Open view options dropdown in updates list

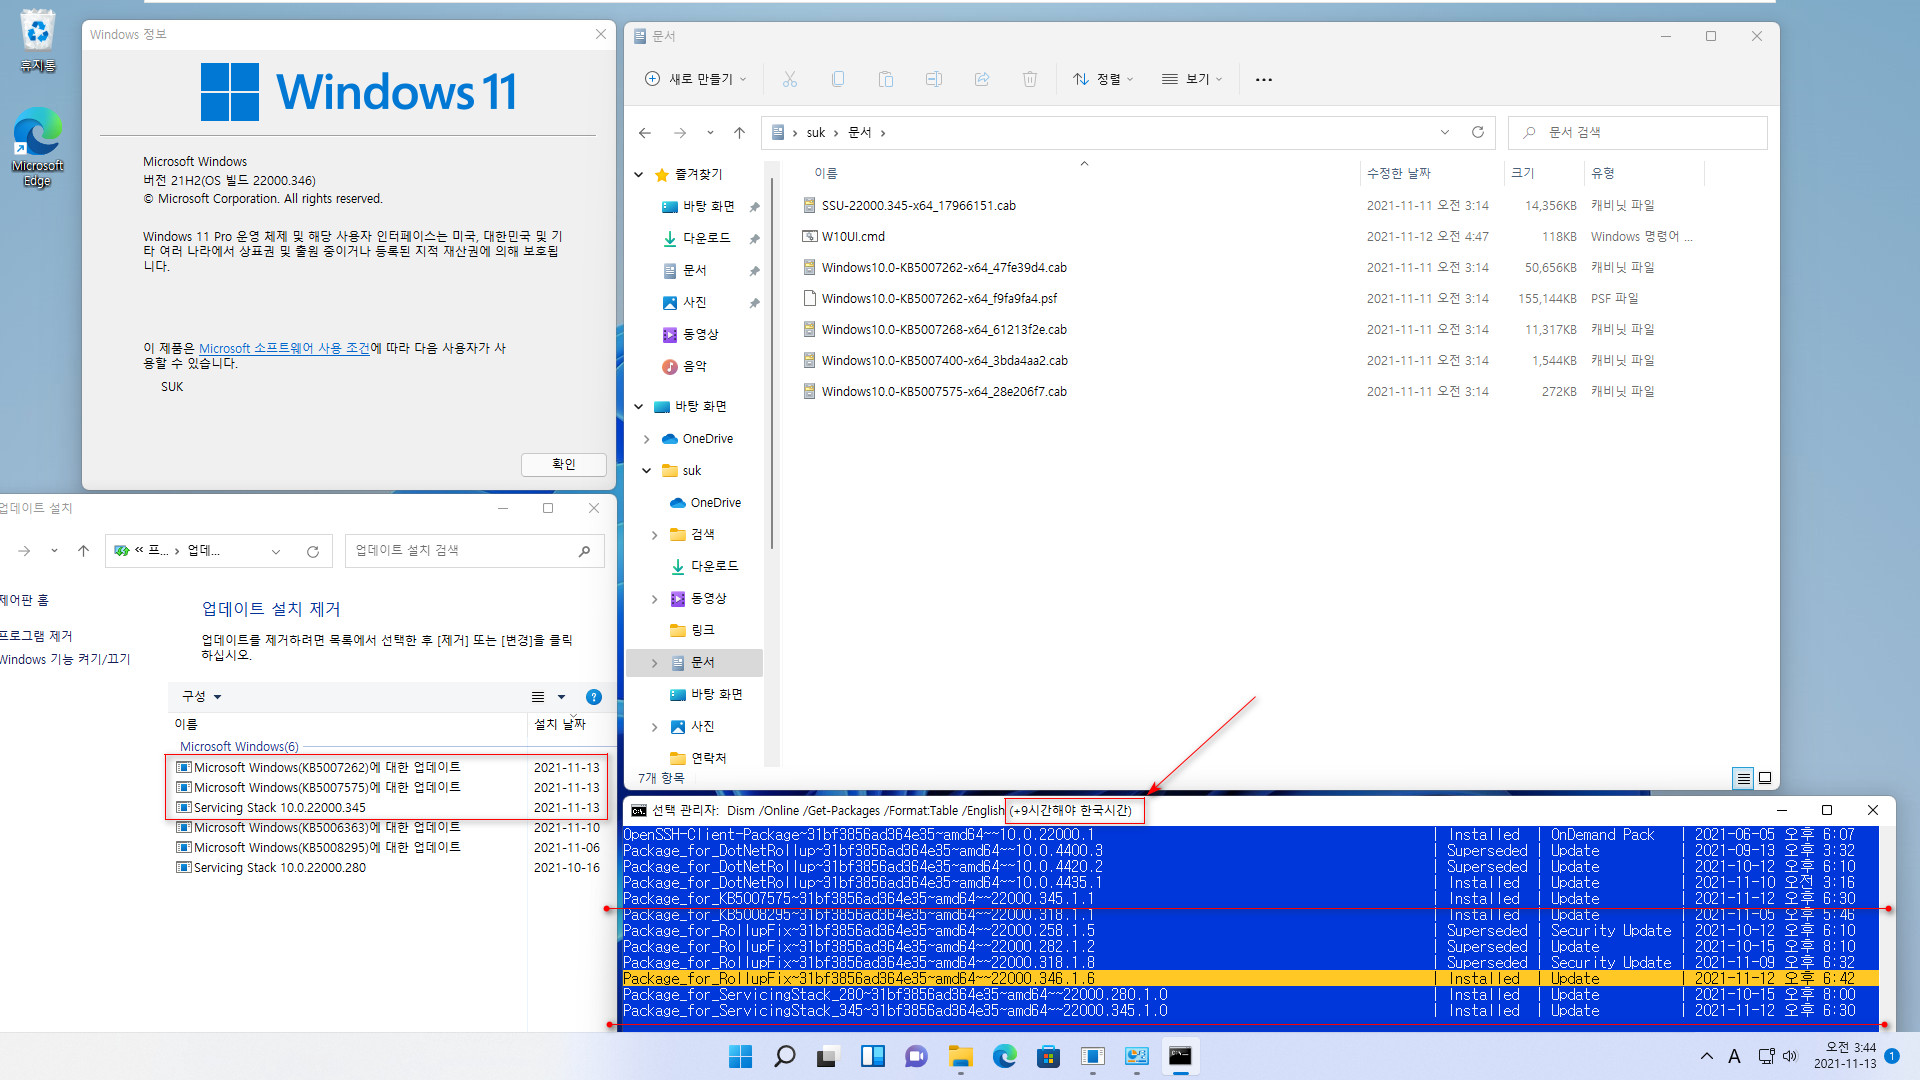[x=561, y=697]
